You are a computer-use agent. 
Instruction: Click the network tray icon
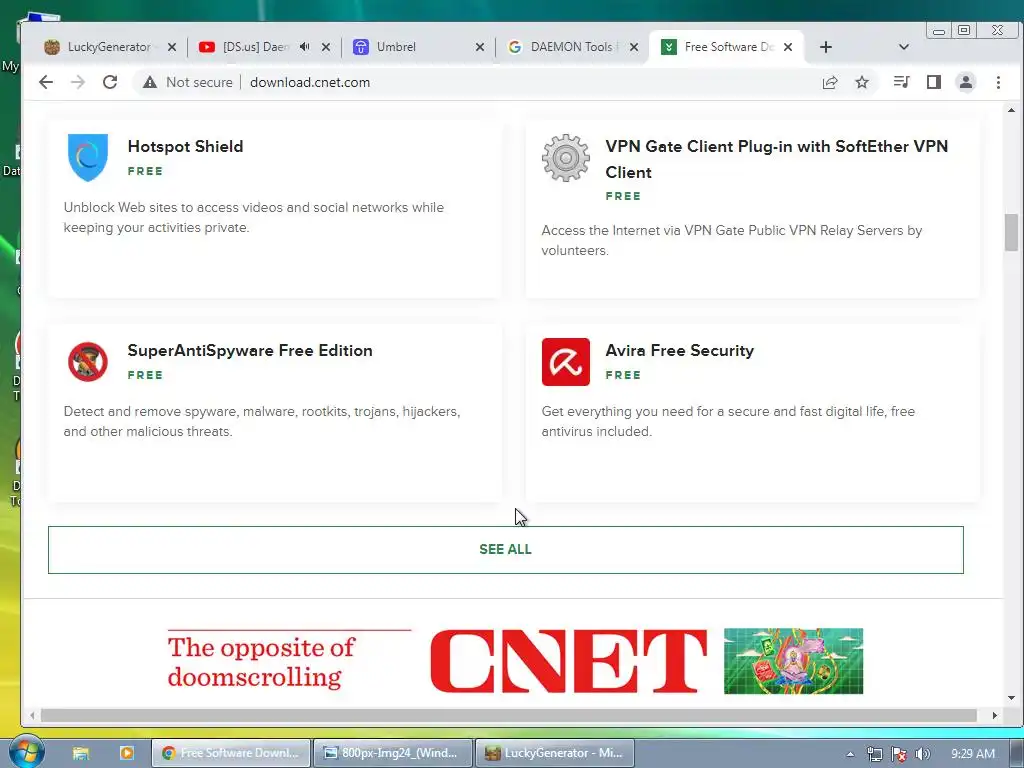tap(874, 754)
